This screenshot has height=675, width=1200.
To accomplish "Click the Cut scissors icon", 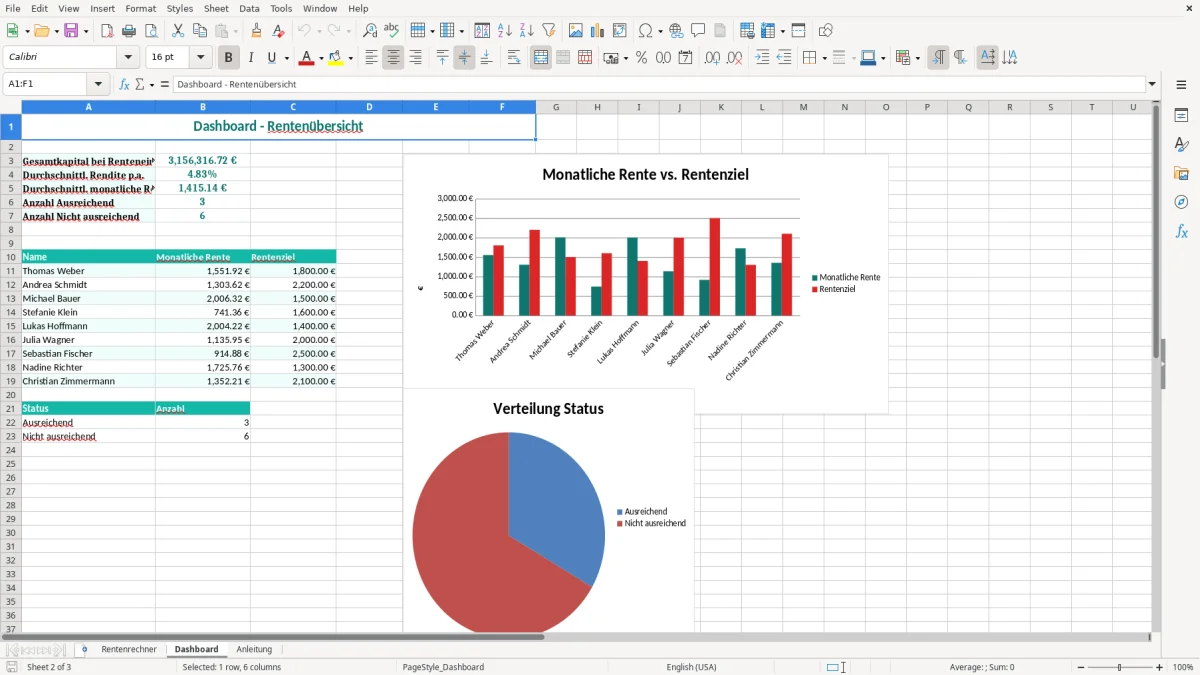I will [178, 31].
